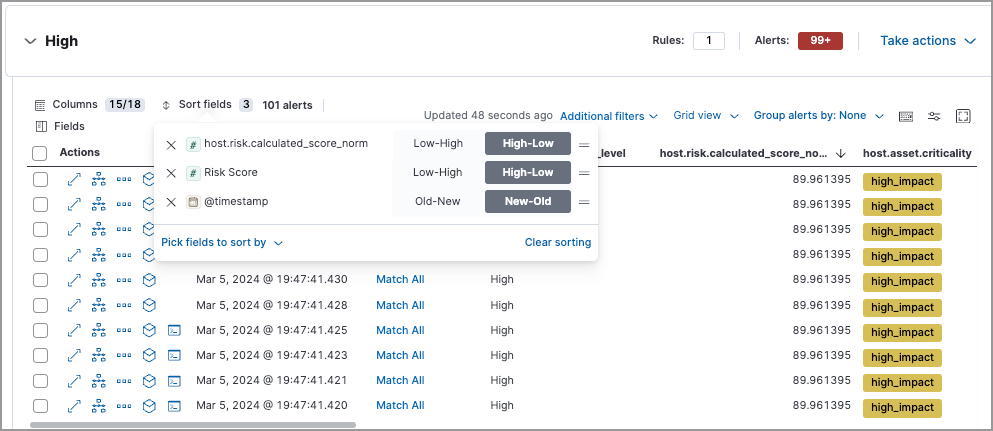993x431 pixels.
Task: Click the Clear sorting link
Action: coord(557,242)
